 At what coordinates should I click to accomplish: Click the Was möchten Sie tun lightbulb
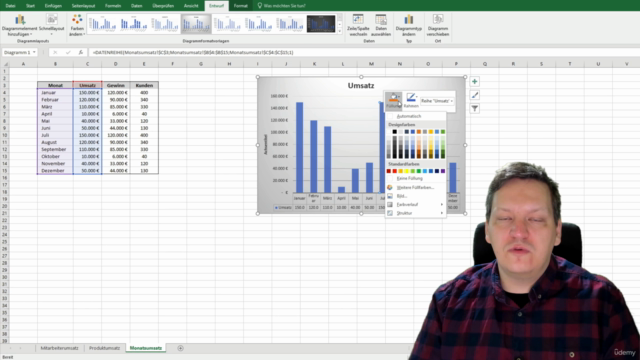click(260, 6)
